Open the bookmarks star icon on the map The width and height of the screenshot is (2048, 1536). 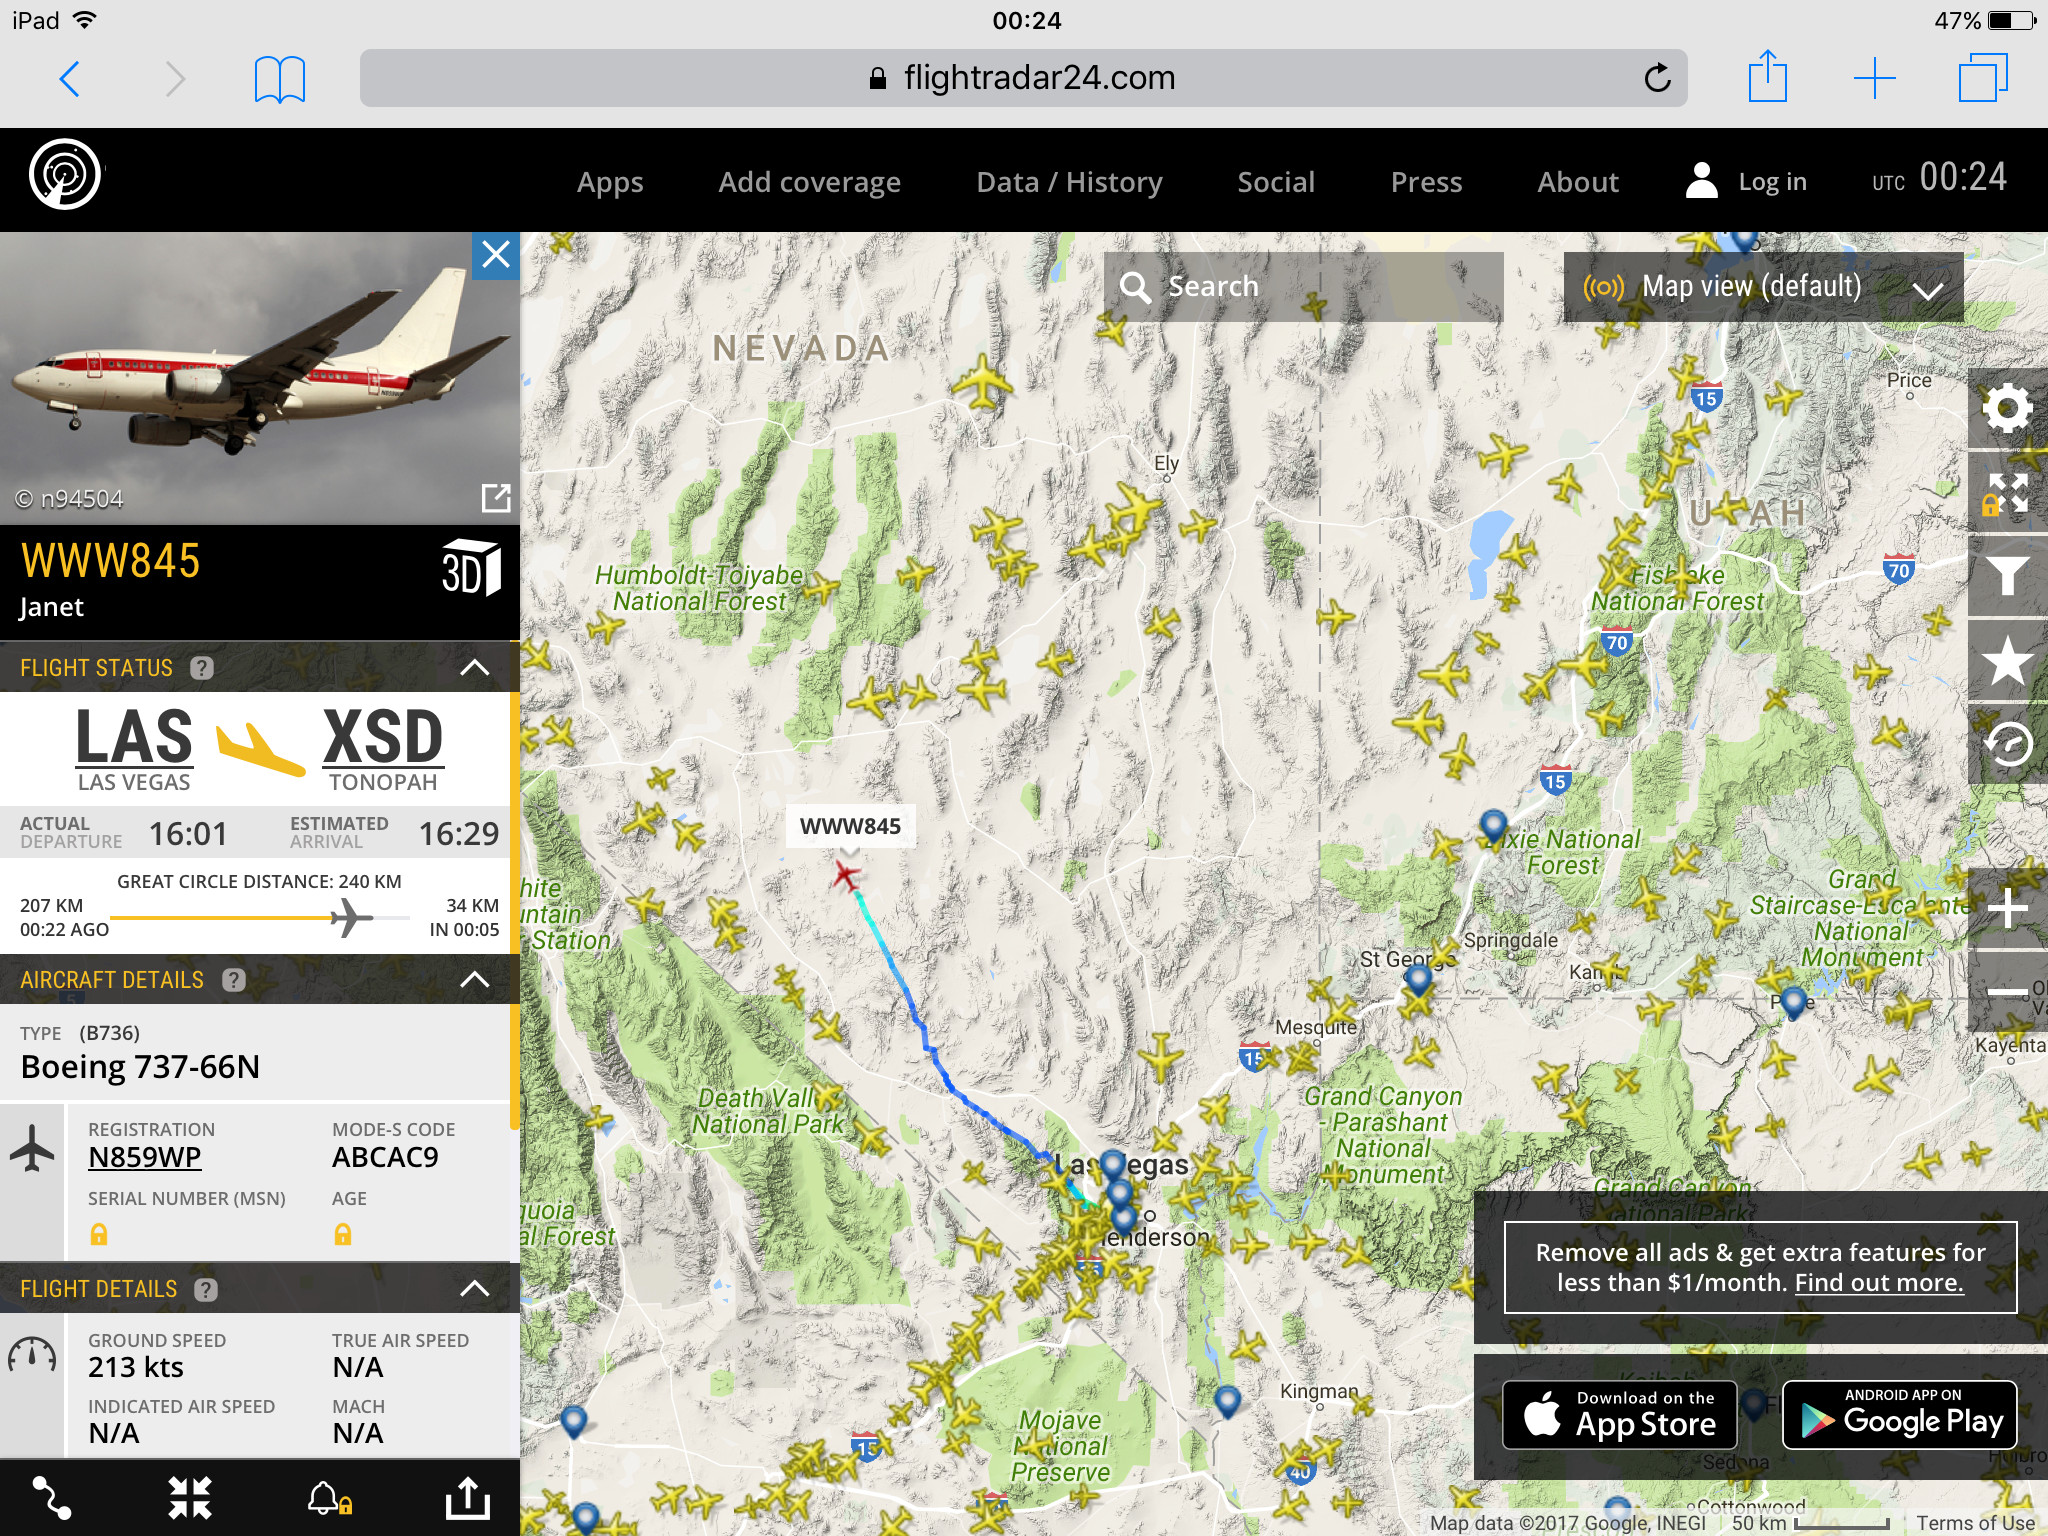(x=2006, y=660)
